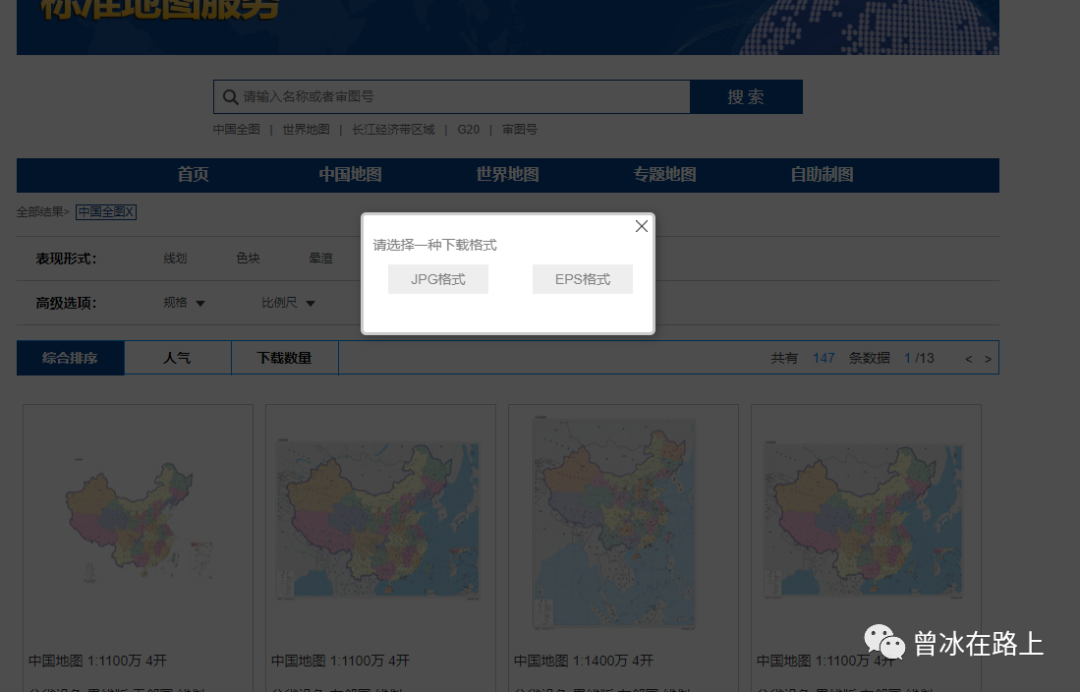Viewport: 1080px width, 692px height.
Task: Click the left pagination arrow
Action: click(x=966, y=357)
